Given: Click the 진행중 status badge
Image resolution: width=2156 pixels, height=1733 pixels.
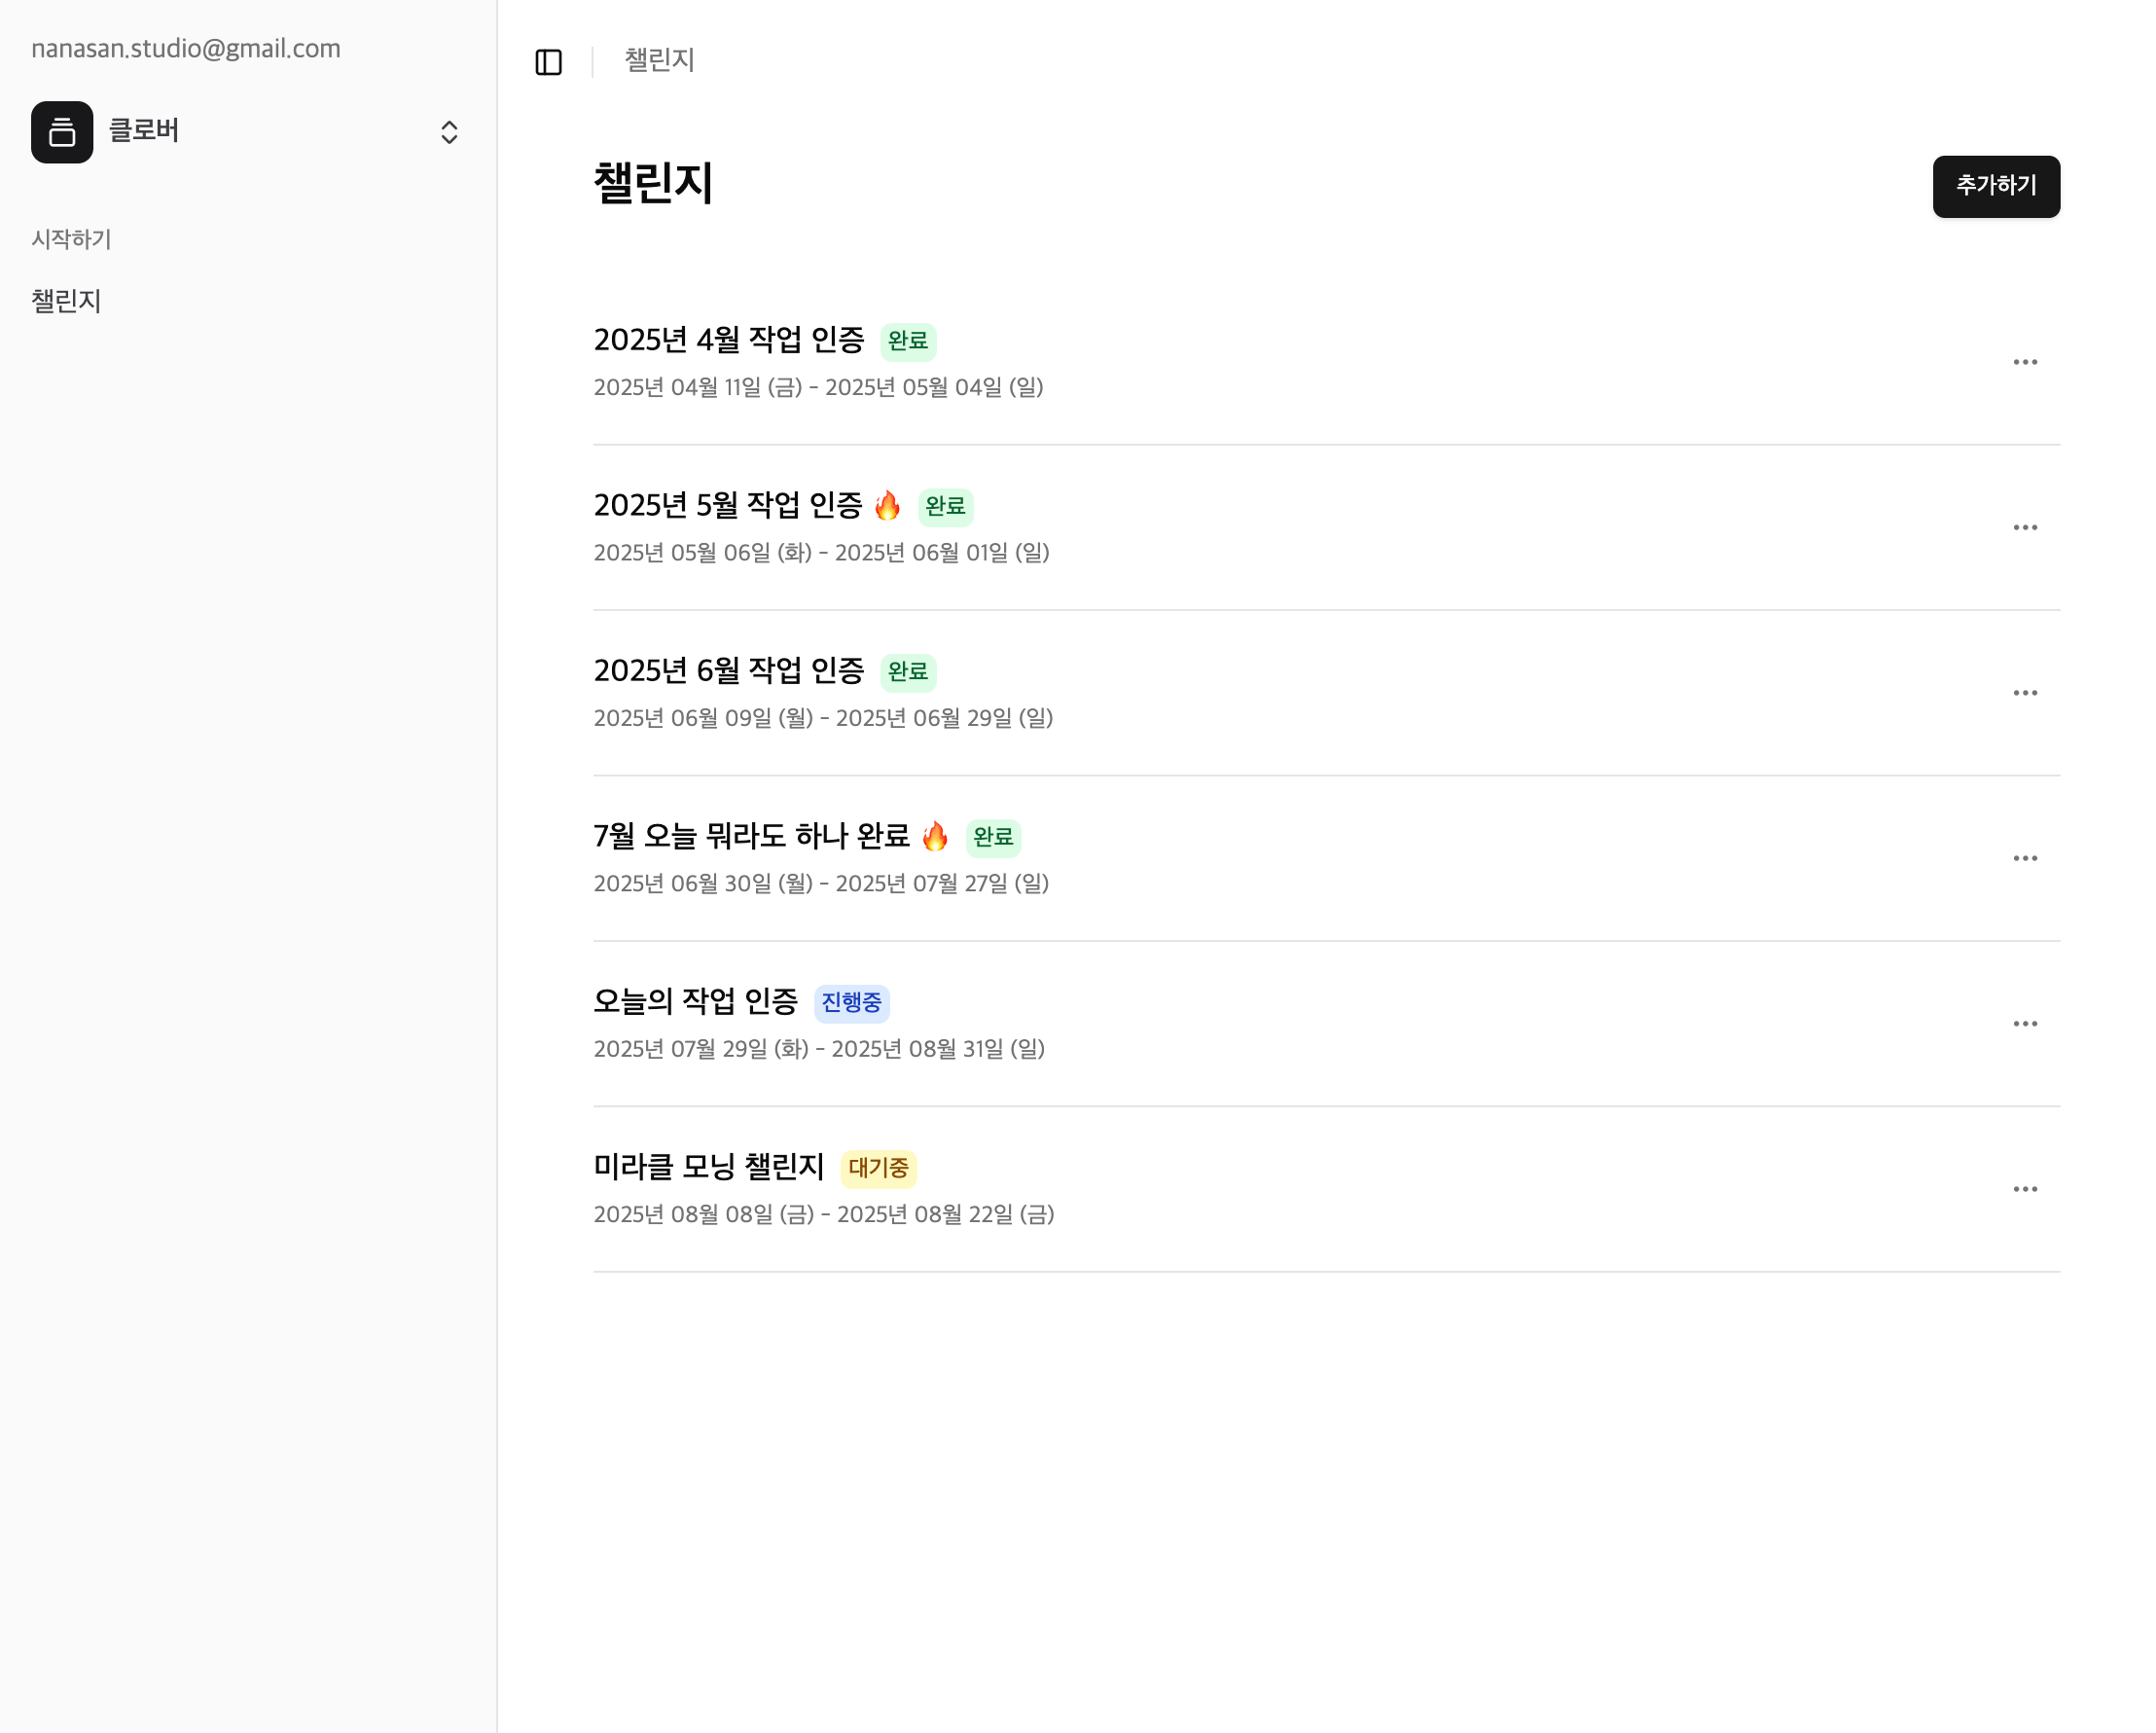Looking at the screenshot, I should coord(851,1002).
